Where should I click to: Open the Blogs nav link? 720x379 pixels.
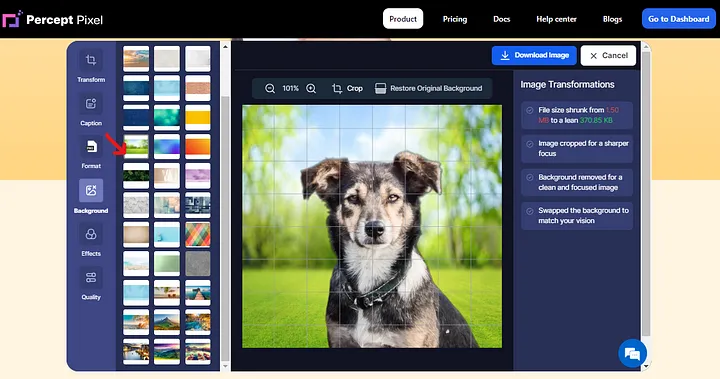(x=612, y=19)
